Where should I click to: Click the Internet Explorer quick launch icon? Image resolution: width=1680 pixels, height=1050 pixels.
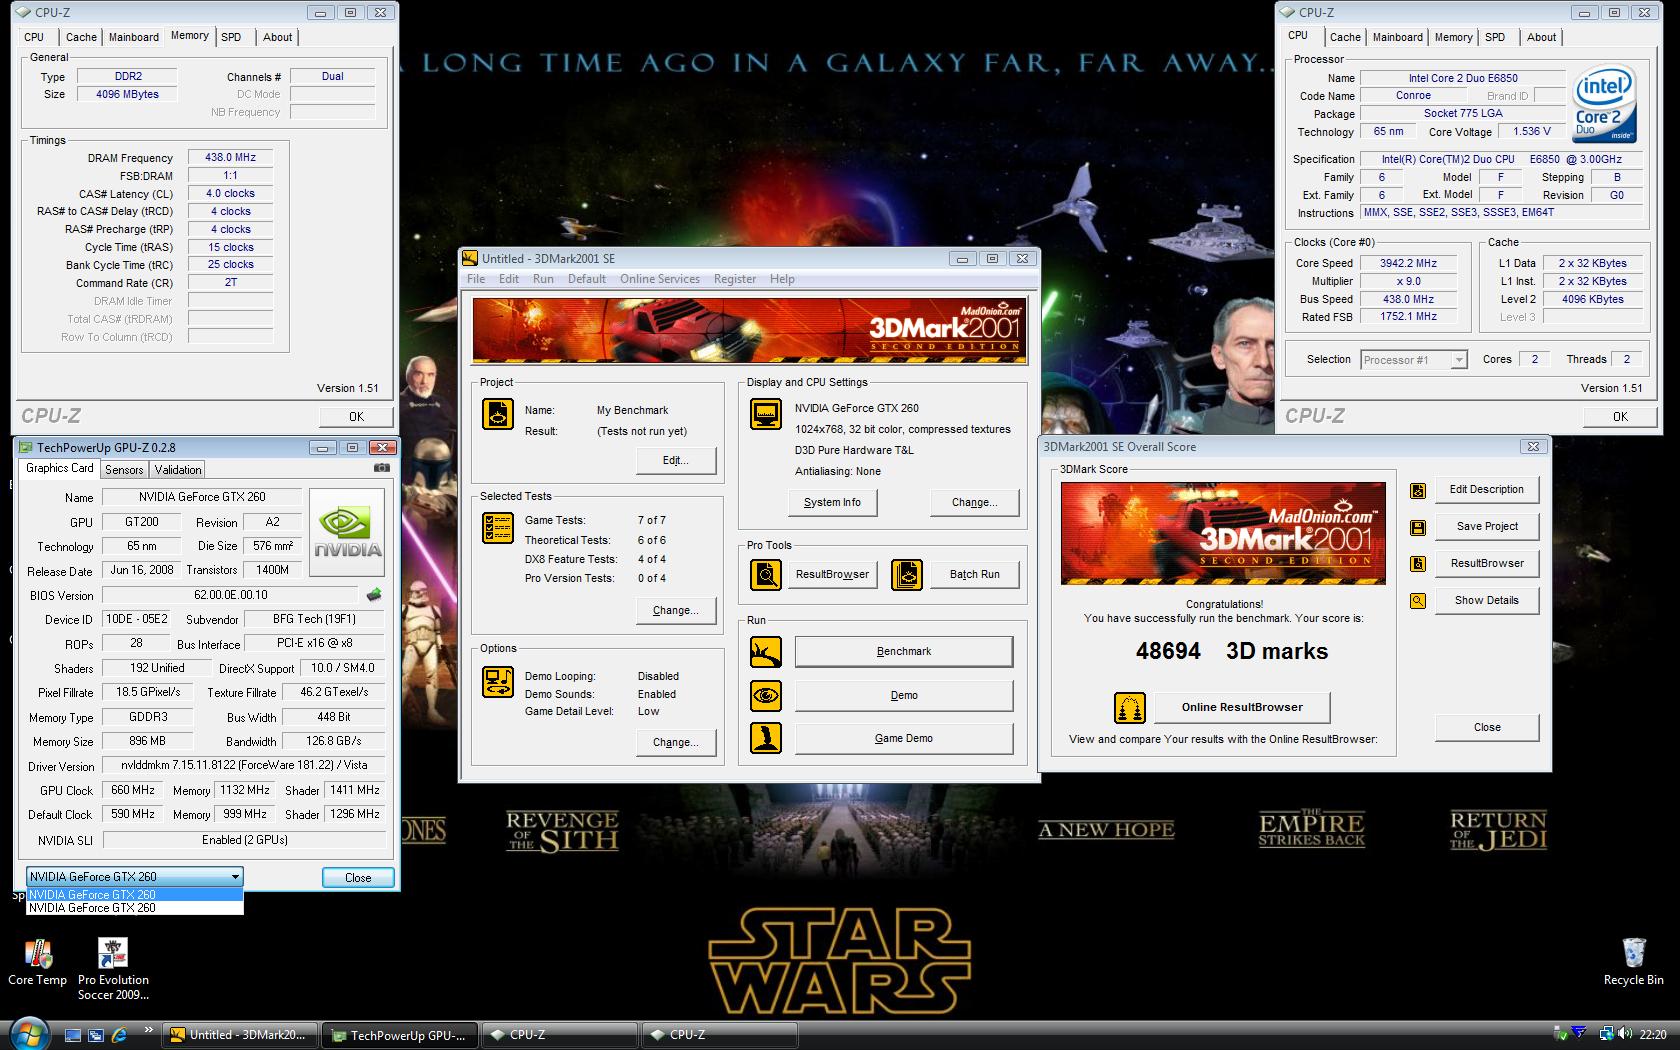coord(119,1034)
